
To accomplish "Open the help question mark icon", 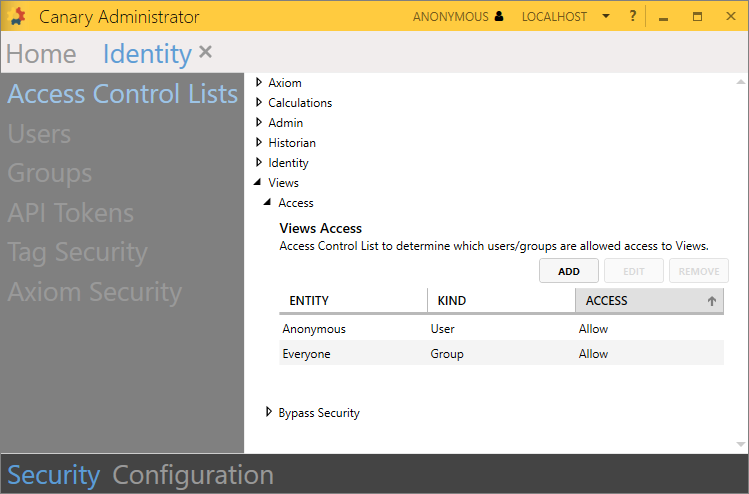I will point(632,17).
